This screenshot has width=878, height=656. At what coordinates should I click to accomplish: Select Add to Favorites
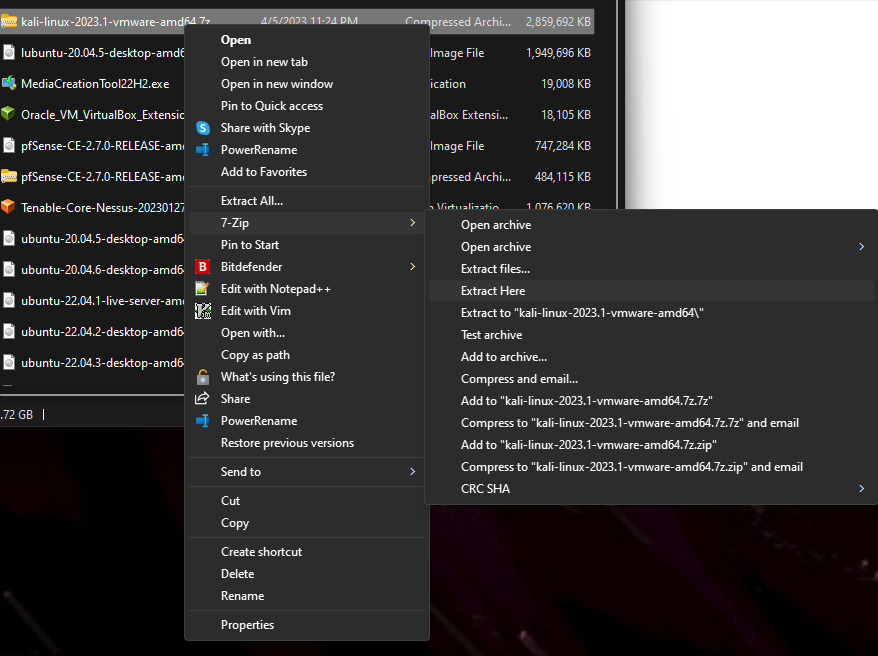(x=264, y=172)
